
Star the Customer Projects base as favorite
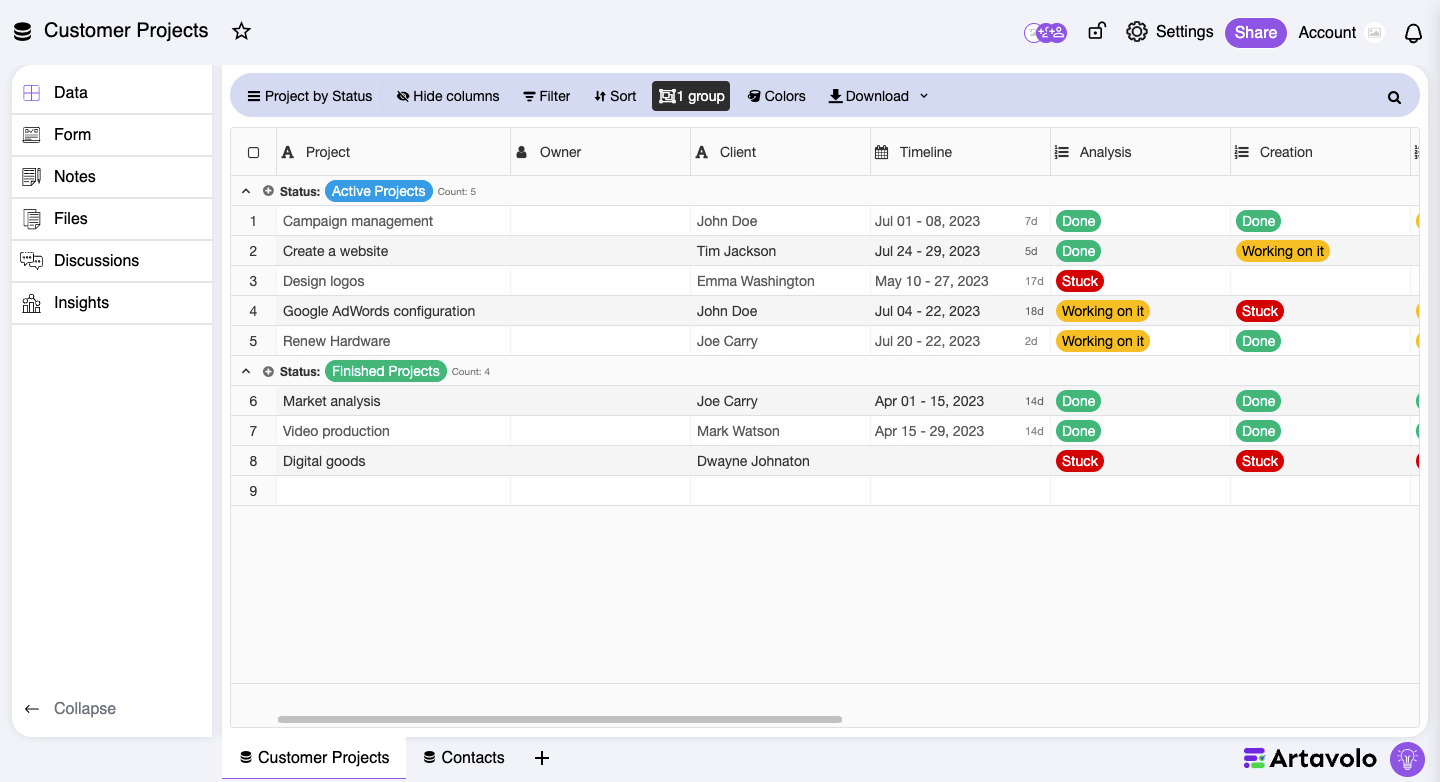pyautogui.click(x=241, y=31)
